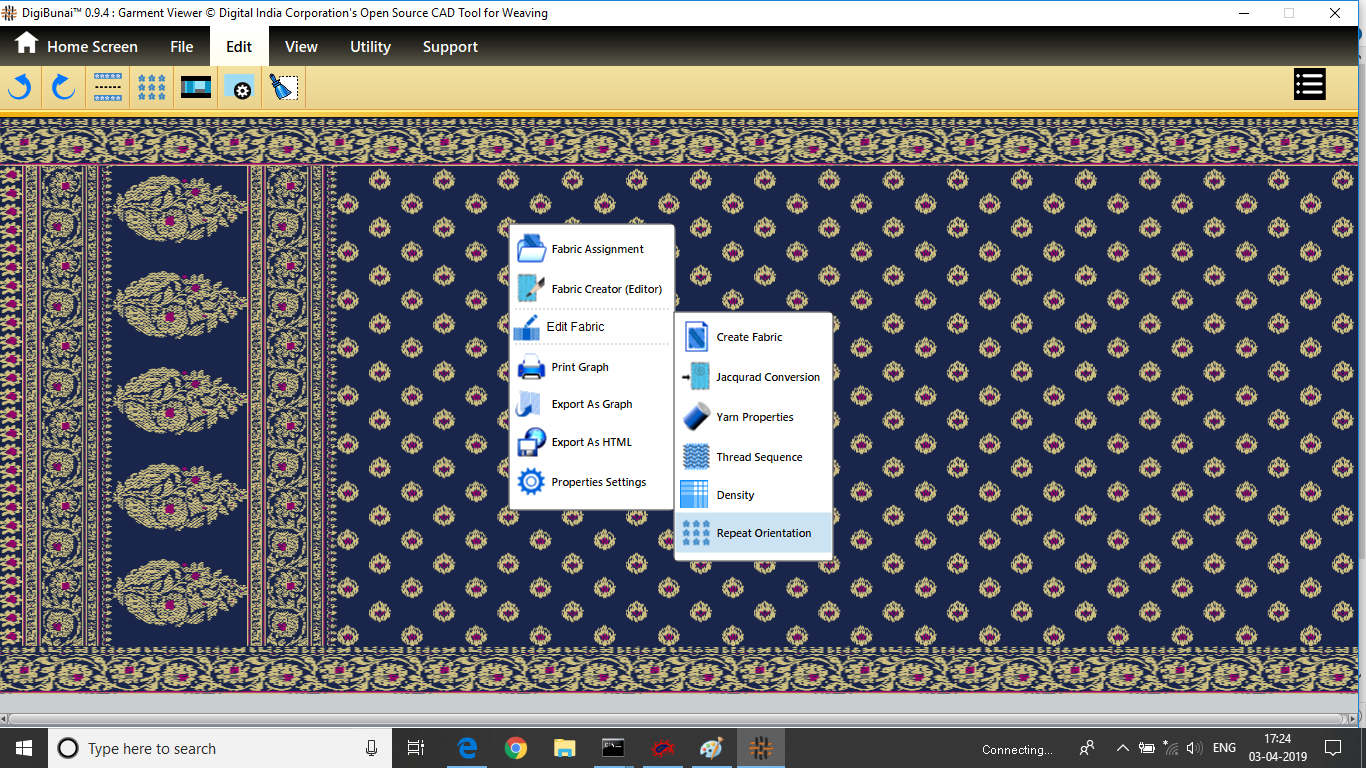
Task: Click the horizontal scrollbar below the fabric
Action: (x=676, y=719)
